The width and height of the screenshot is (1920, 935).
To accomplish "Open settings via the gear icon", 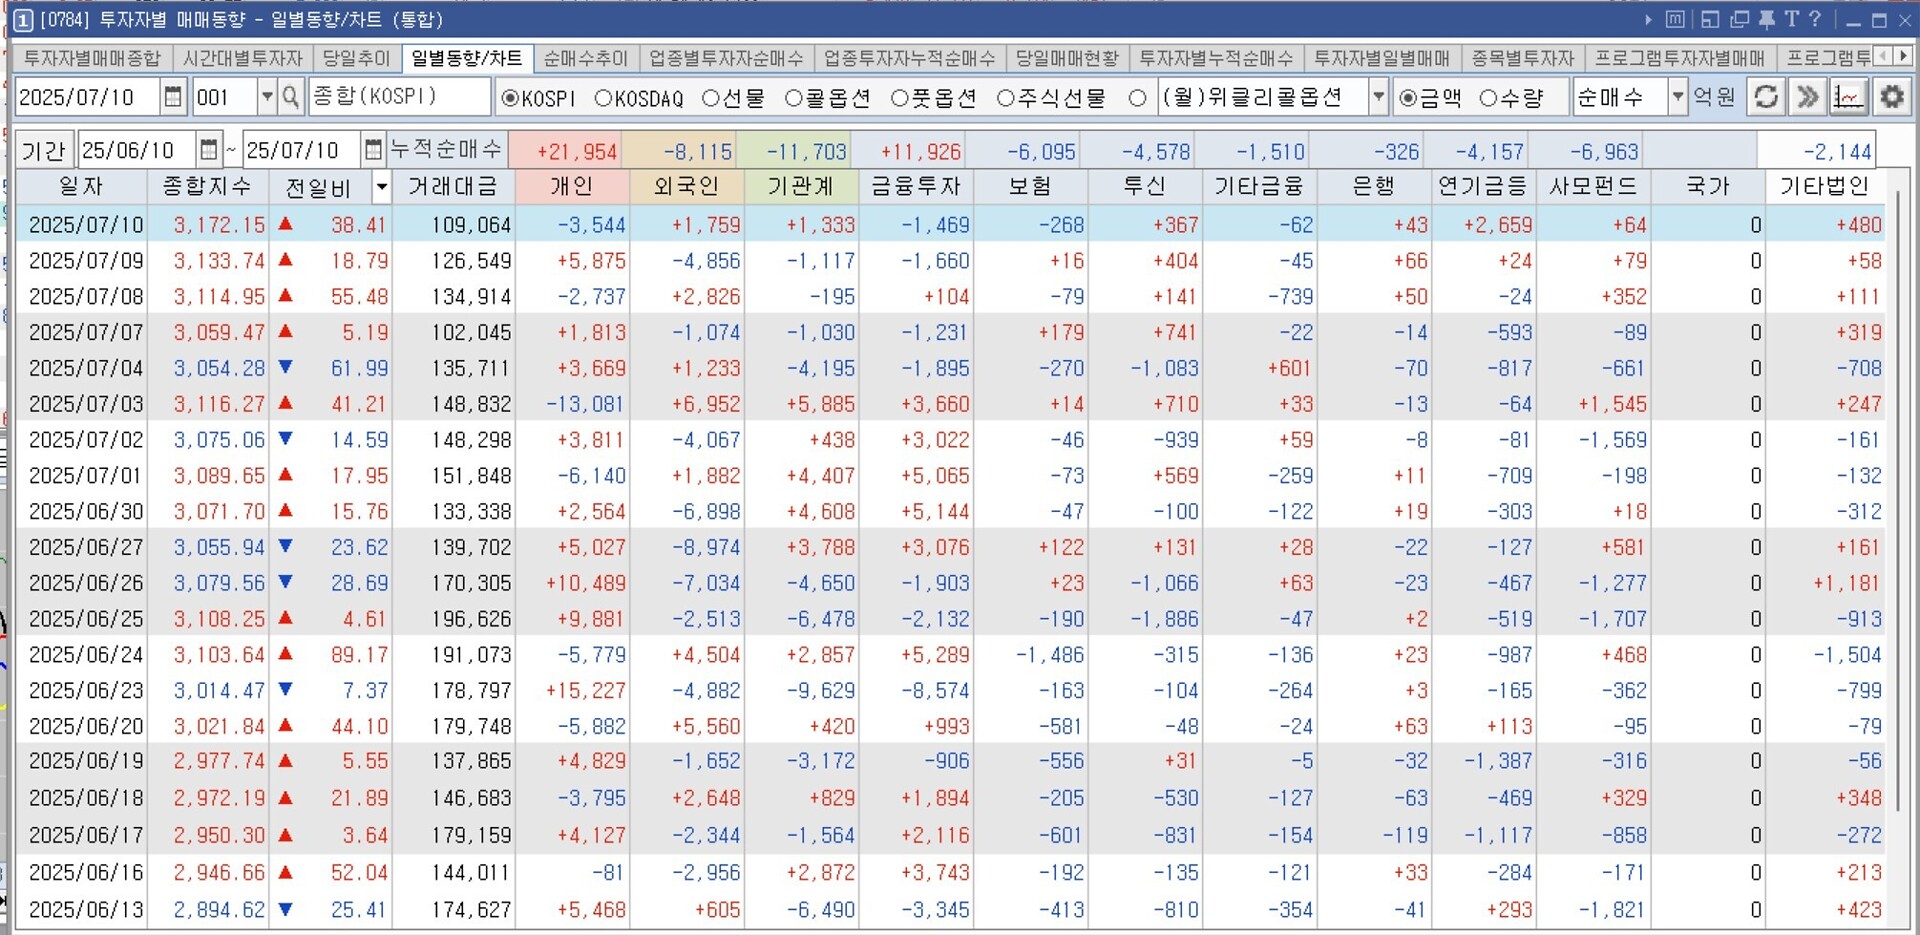I will tap(1891, 97).
